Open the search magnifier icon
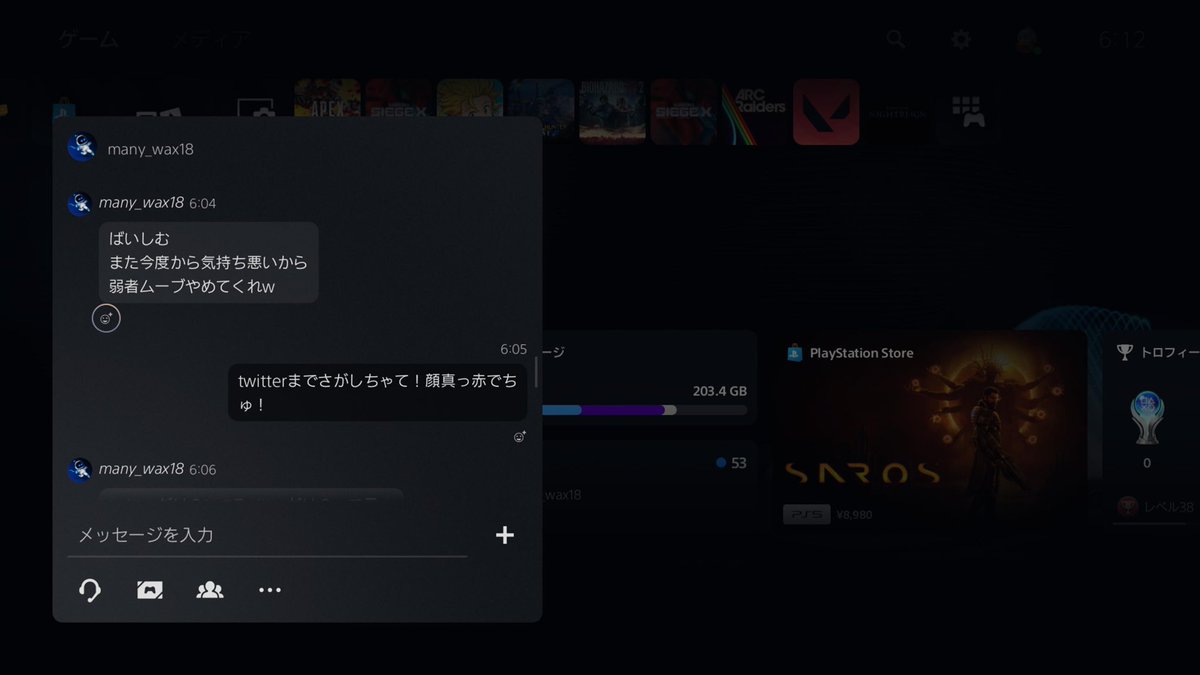The width and height of the screenshot is (1200, 675). pyautogui.click(x=896, y=39)
